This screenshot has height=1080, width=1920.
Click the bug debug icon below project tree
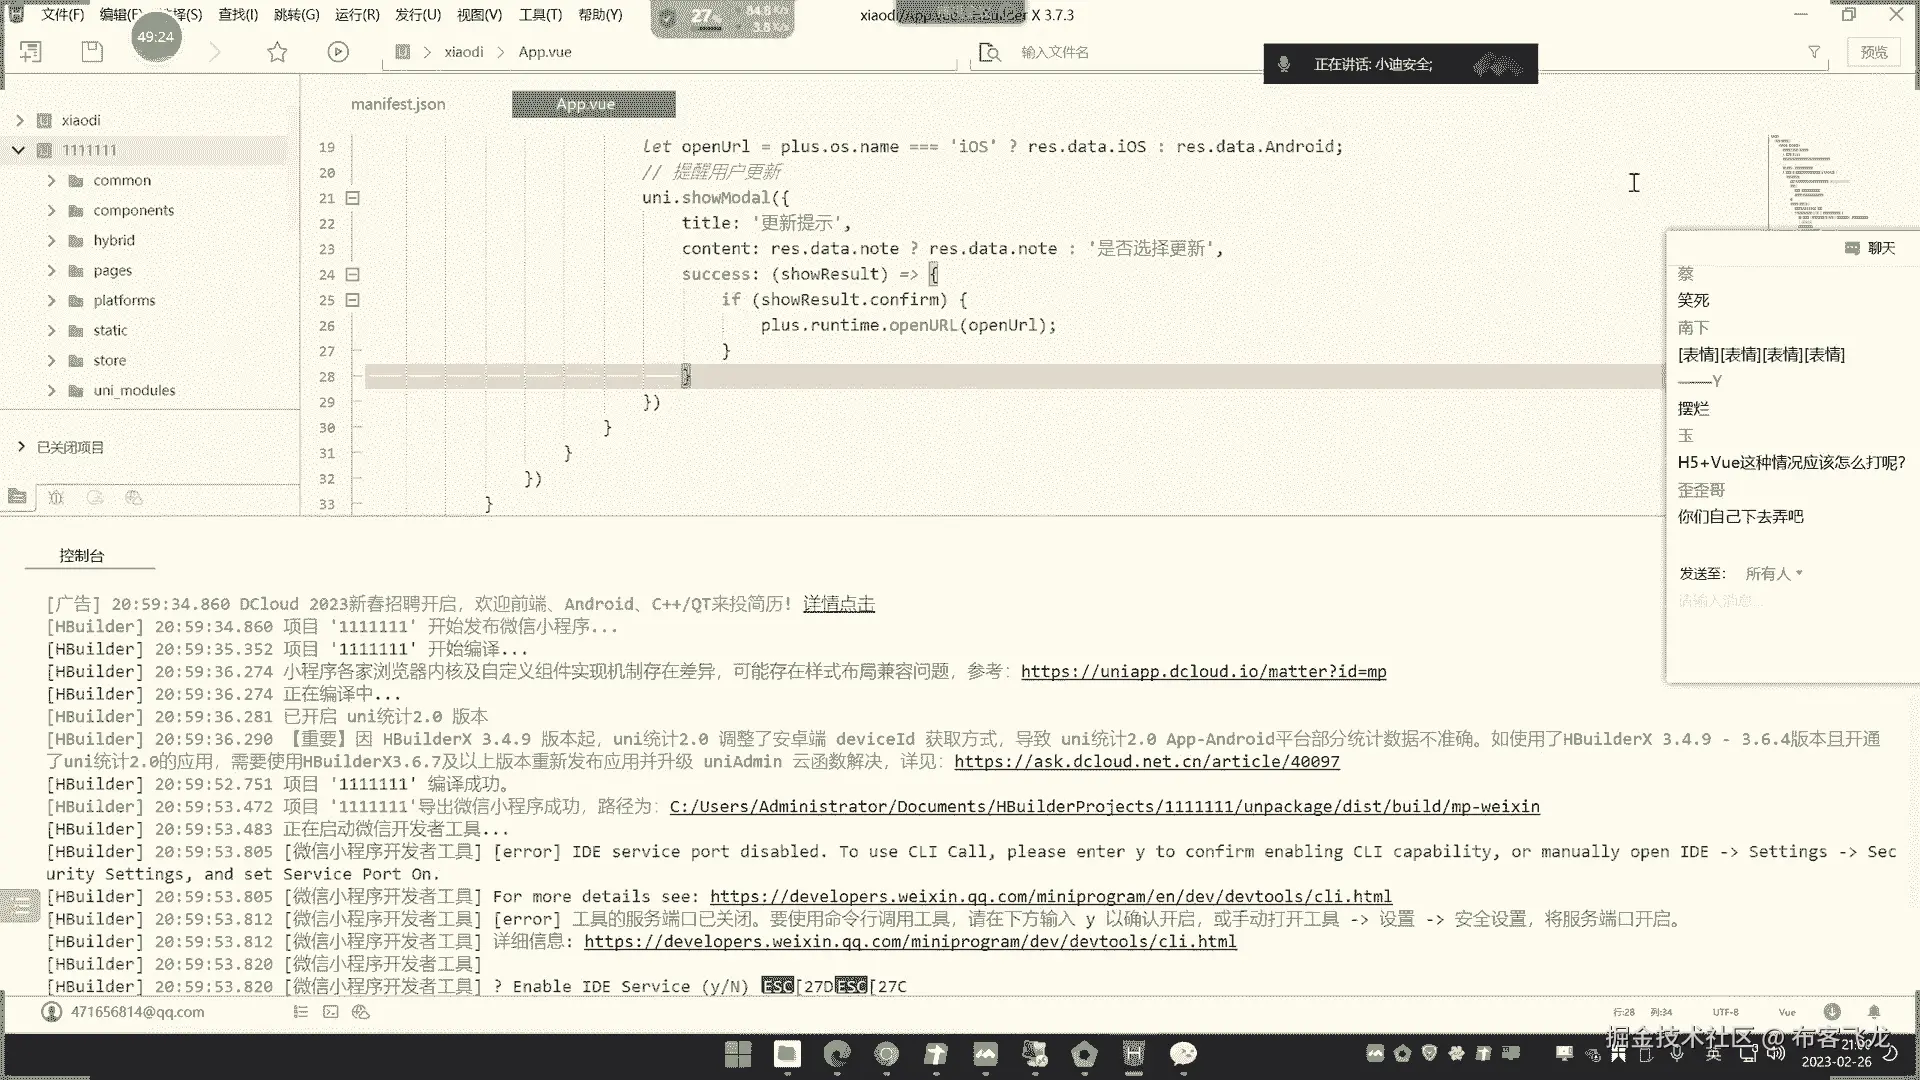coord(56,497)
